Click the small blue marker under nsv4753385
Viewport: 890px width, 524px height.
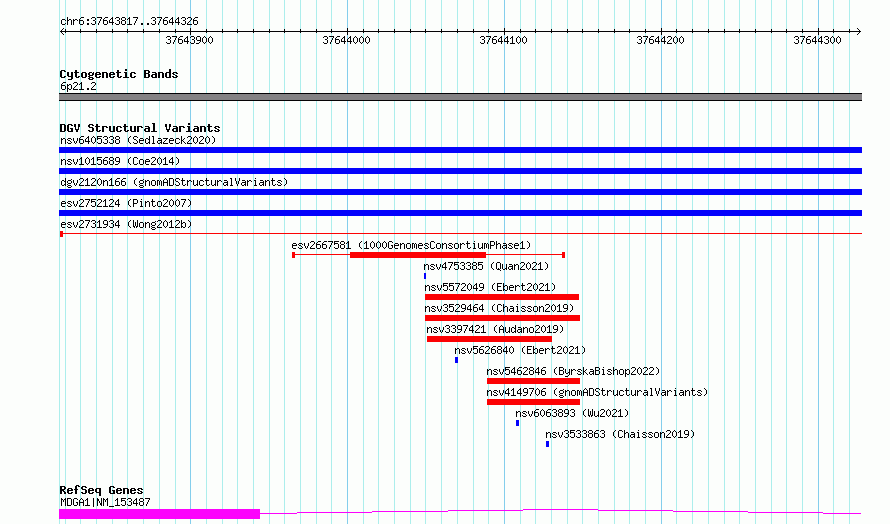point(425,276)
